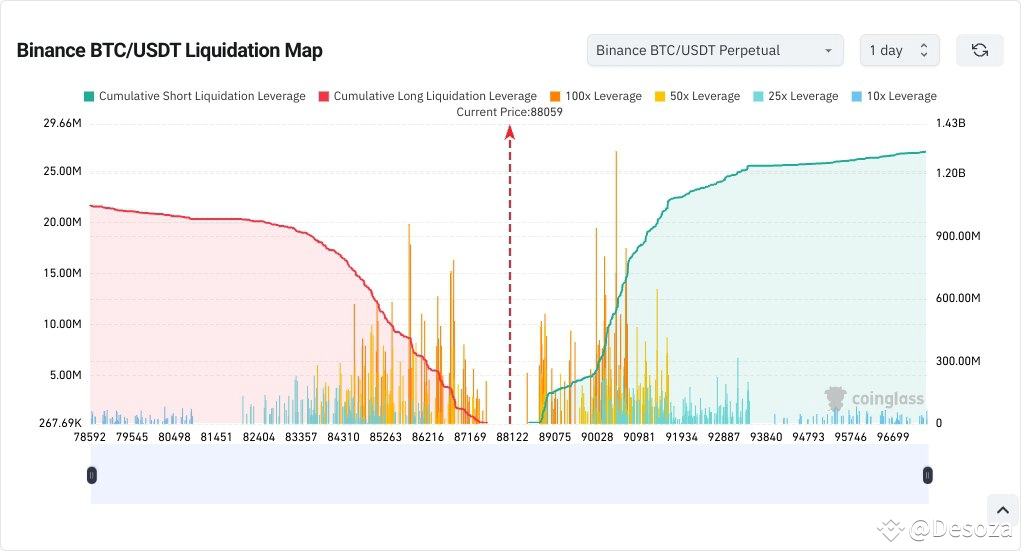Image resolution: width=1021 pixels, height=551 pixels.
Task: Click the 92887 price axis label
Action: coord(723,437)
